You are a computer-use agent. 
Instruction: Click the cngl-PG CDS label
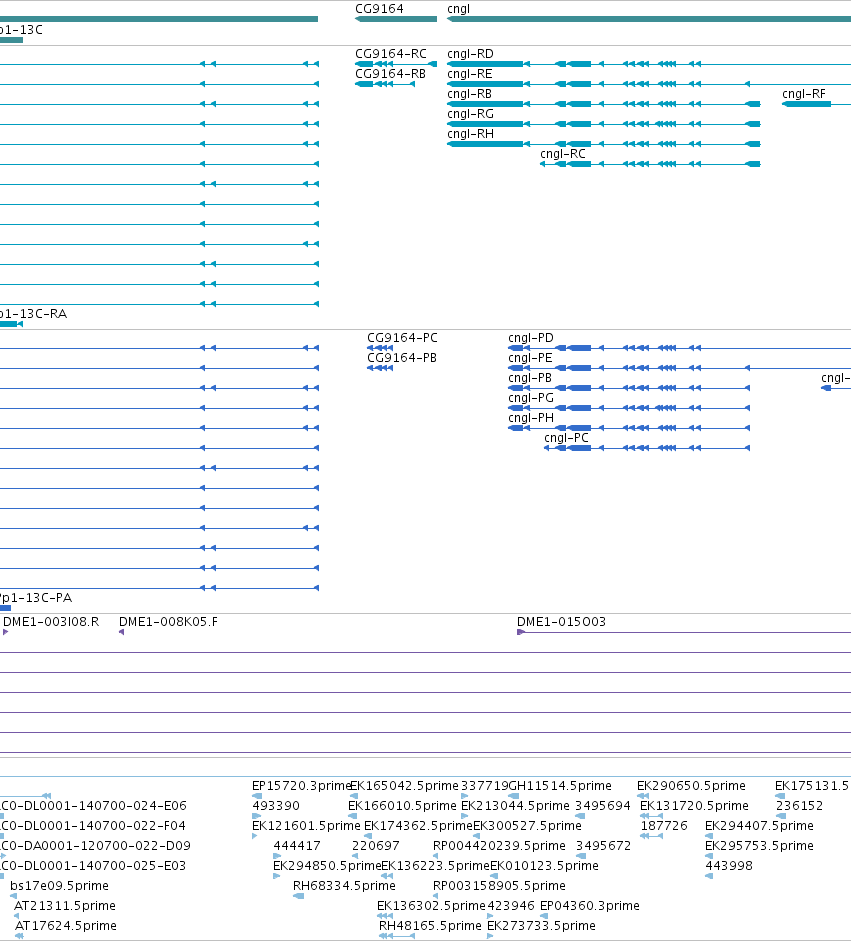point(531,397)
